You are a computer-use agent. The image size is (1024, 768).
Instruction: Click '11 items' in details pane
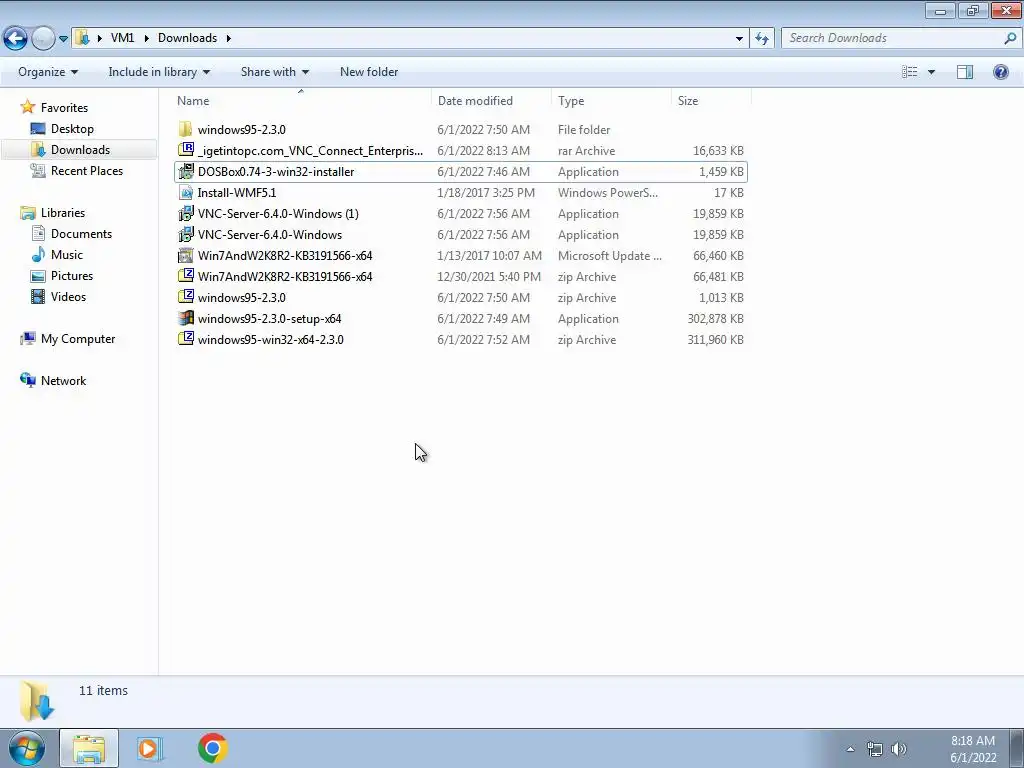point(103,690)
